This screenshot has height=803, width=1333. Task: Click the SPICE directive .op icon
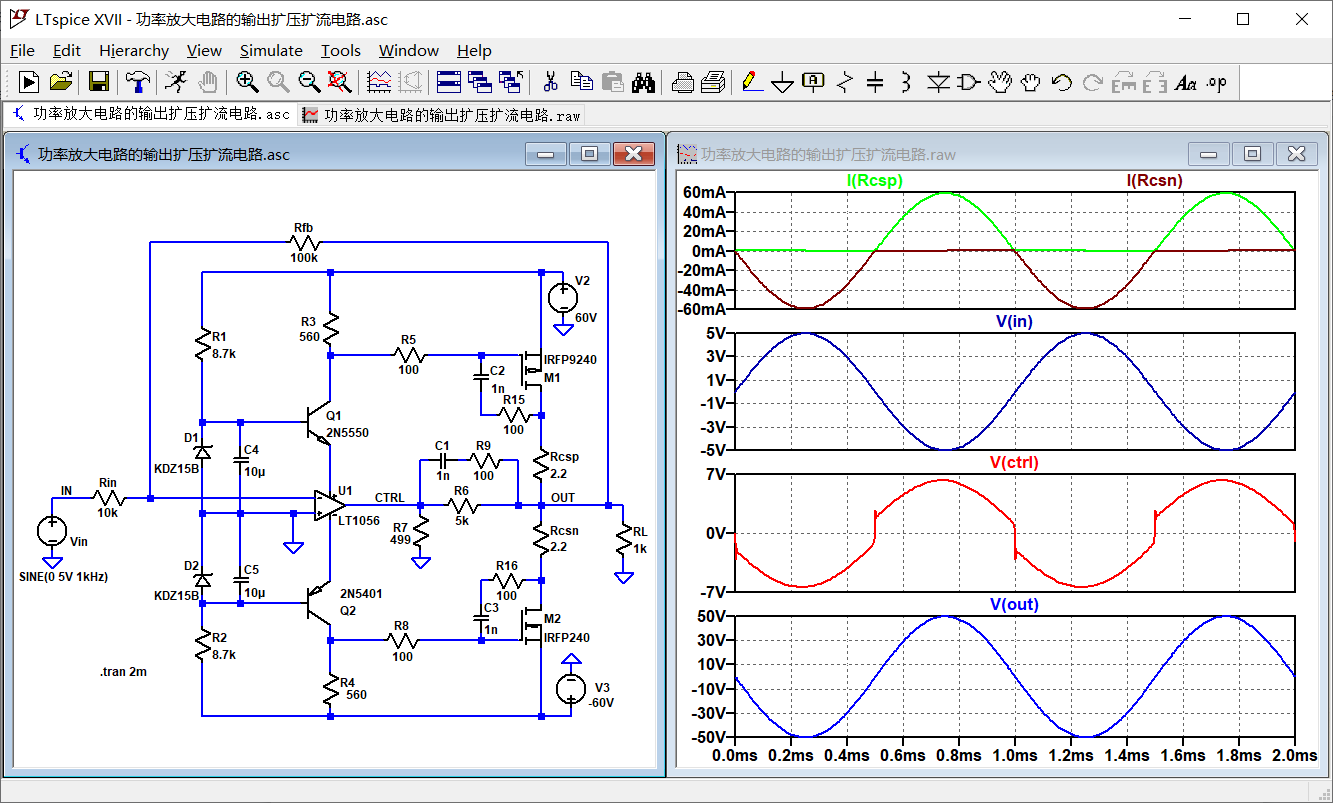tap(1216, 82)
